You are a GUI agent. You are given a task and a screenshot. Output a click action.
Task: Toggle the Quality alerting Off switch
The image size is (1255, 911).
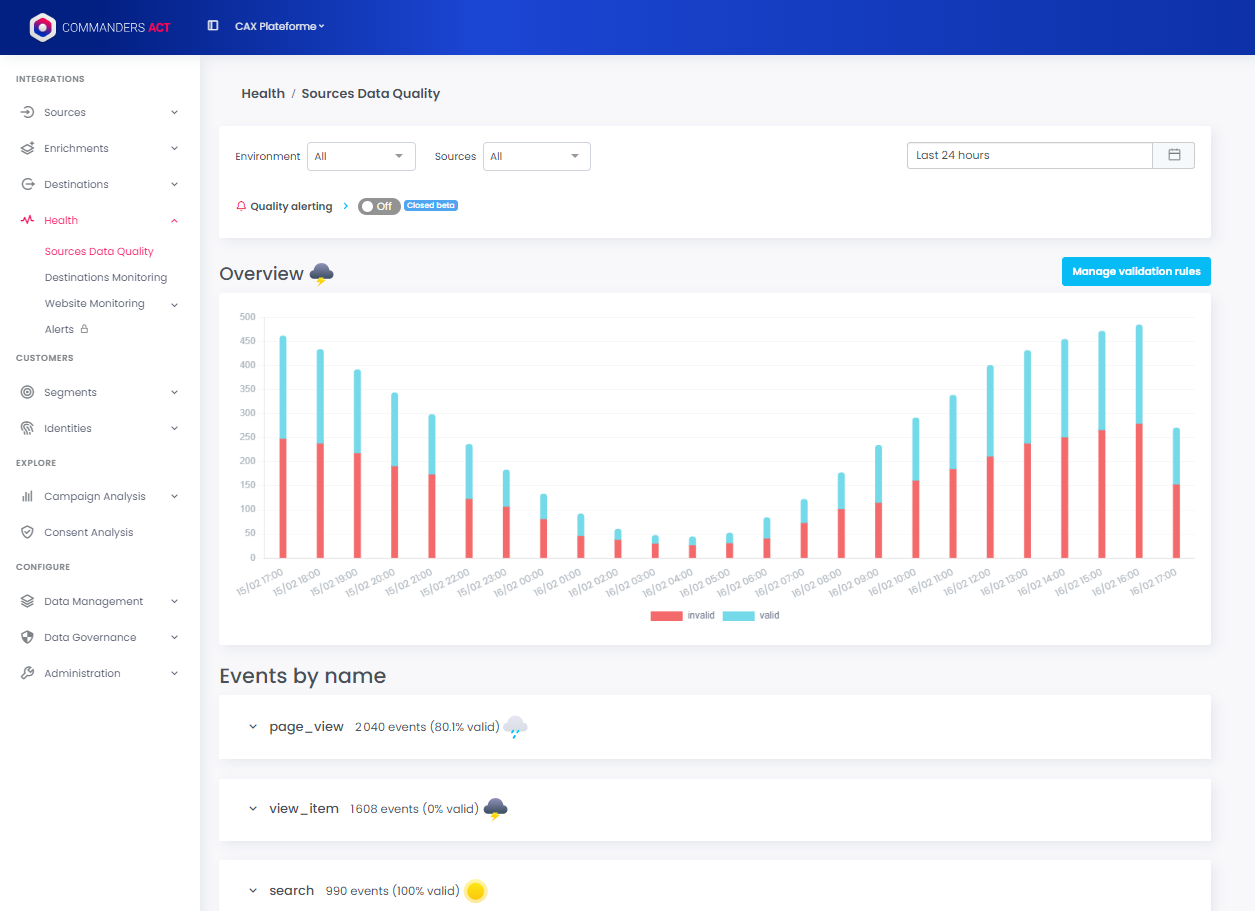[x=379, y=206]
